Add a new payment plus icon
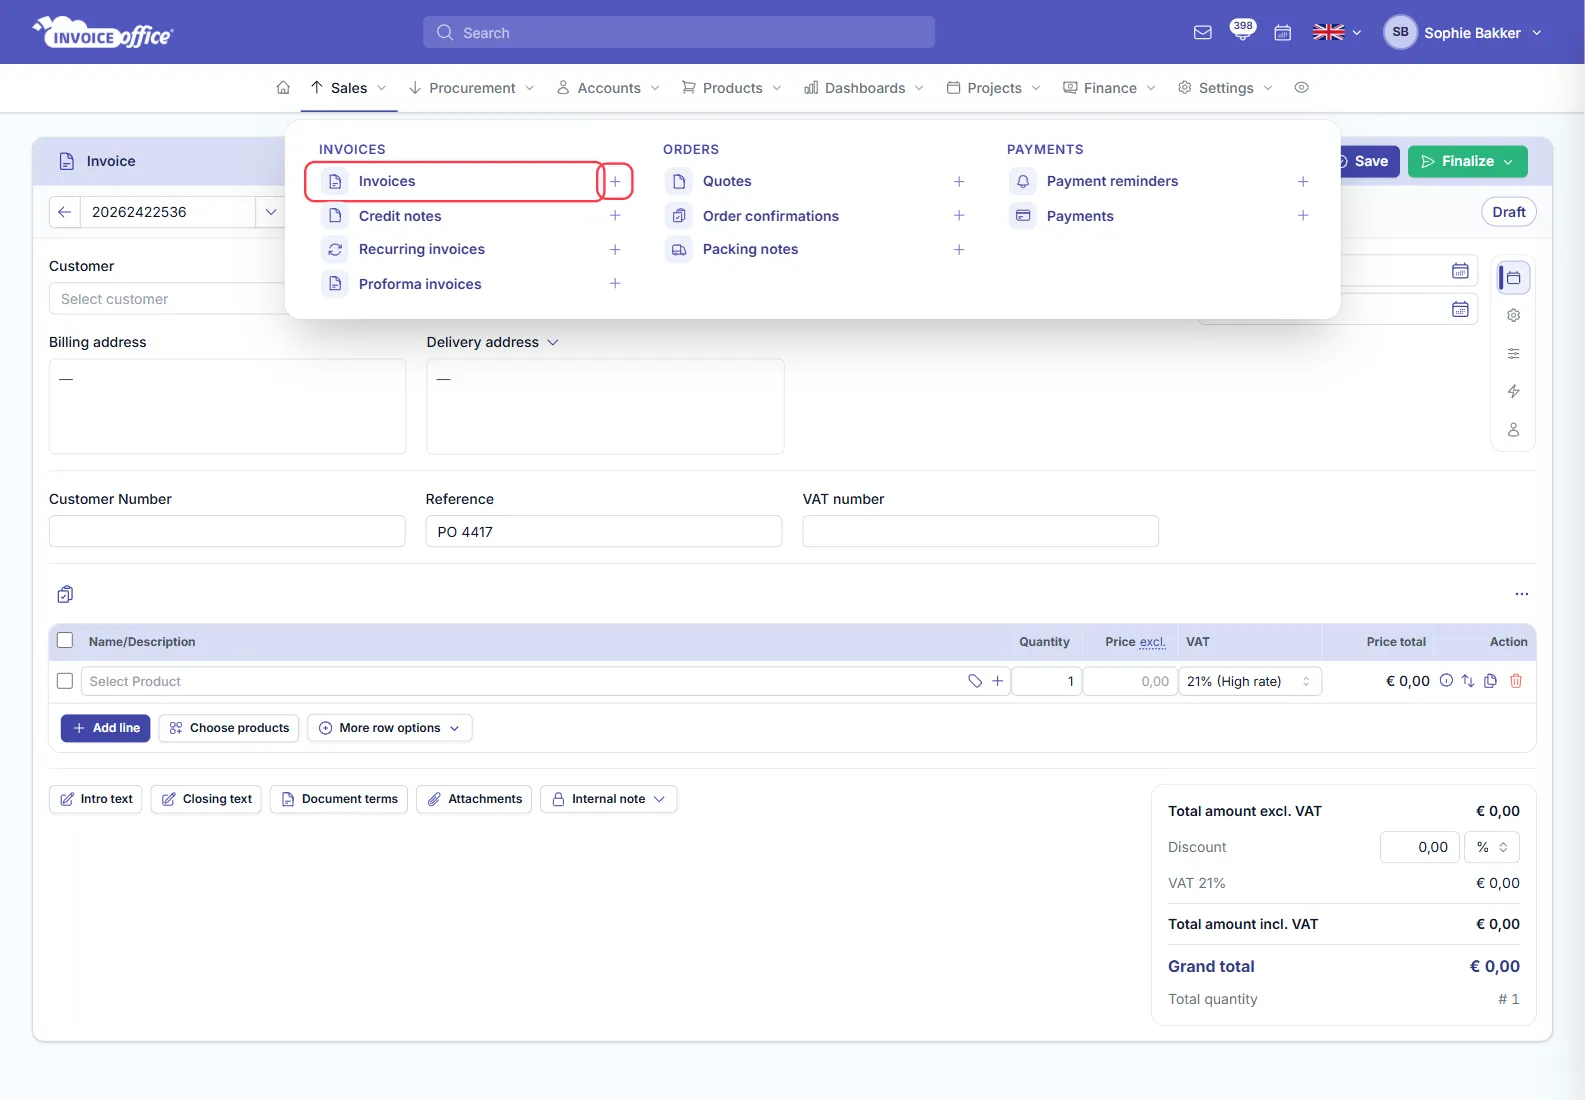Screen dimensions: 1585x1100 1303,216
